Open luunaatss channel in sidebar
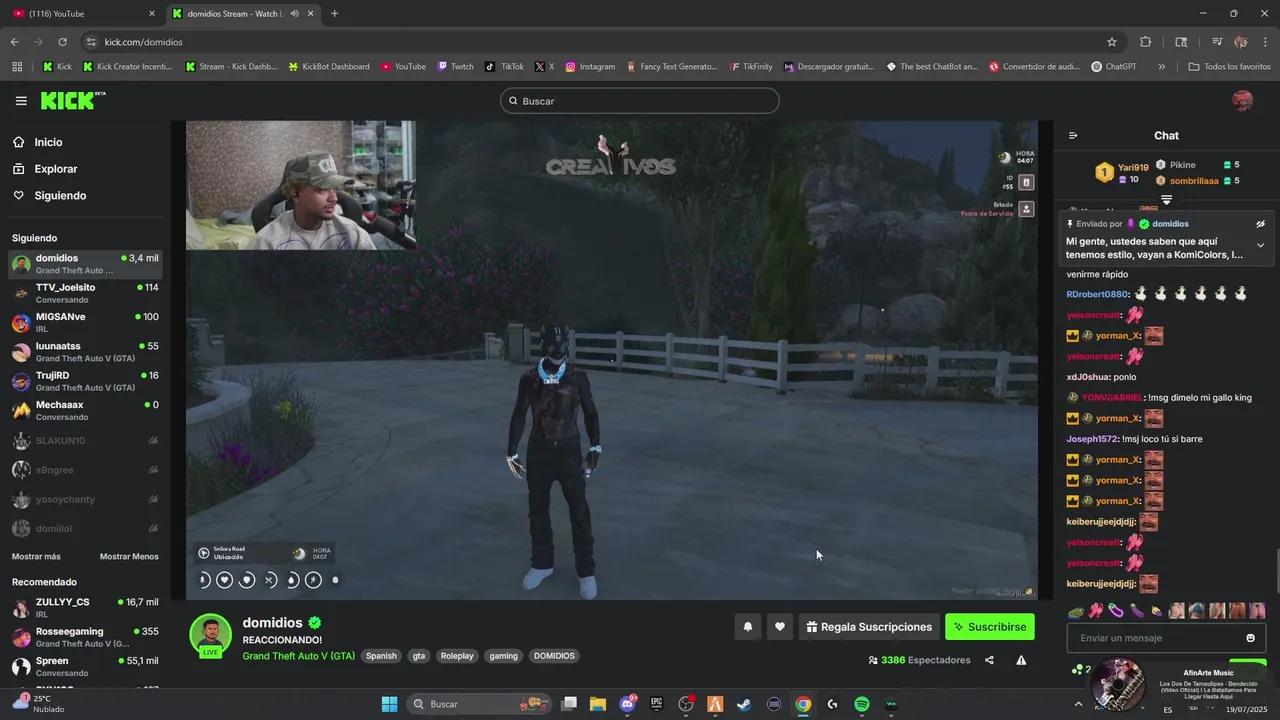The height and width of the screenshot is (720, 1280). point(84,352)
